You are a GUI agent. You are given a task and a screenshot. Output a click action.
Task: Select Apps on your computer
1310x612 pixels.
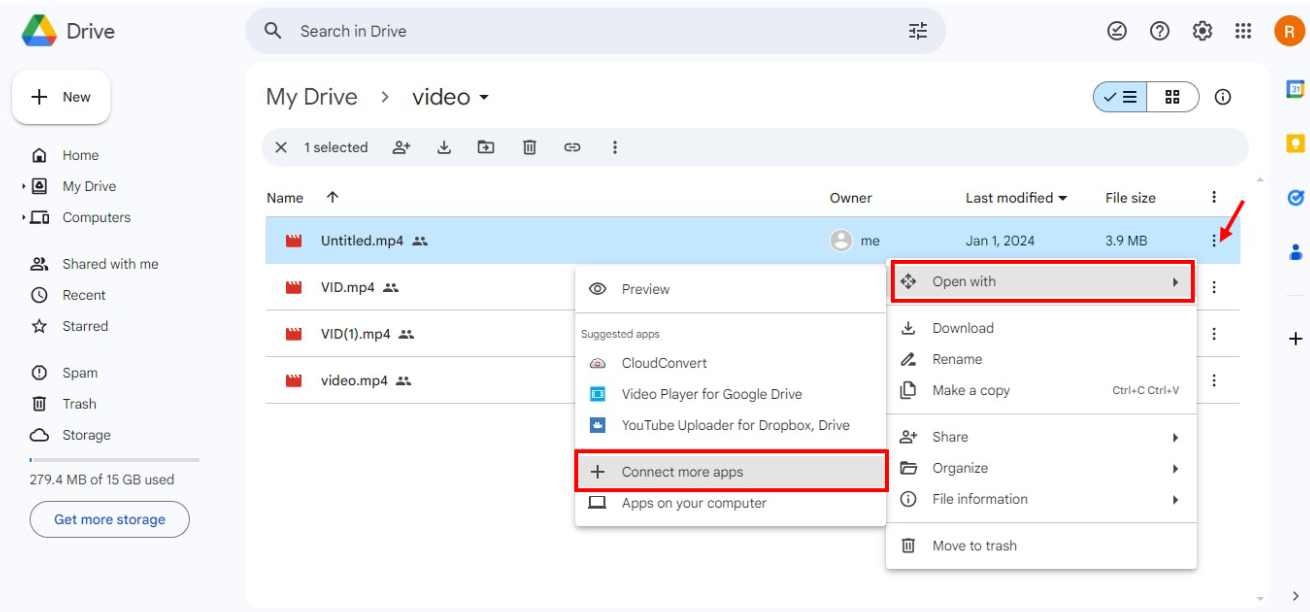click(730, 503)
